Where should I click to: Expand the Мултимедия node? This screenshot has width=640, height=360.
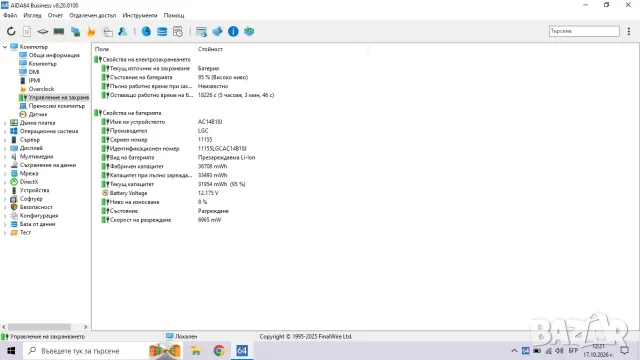tap(5, 157)
